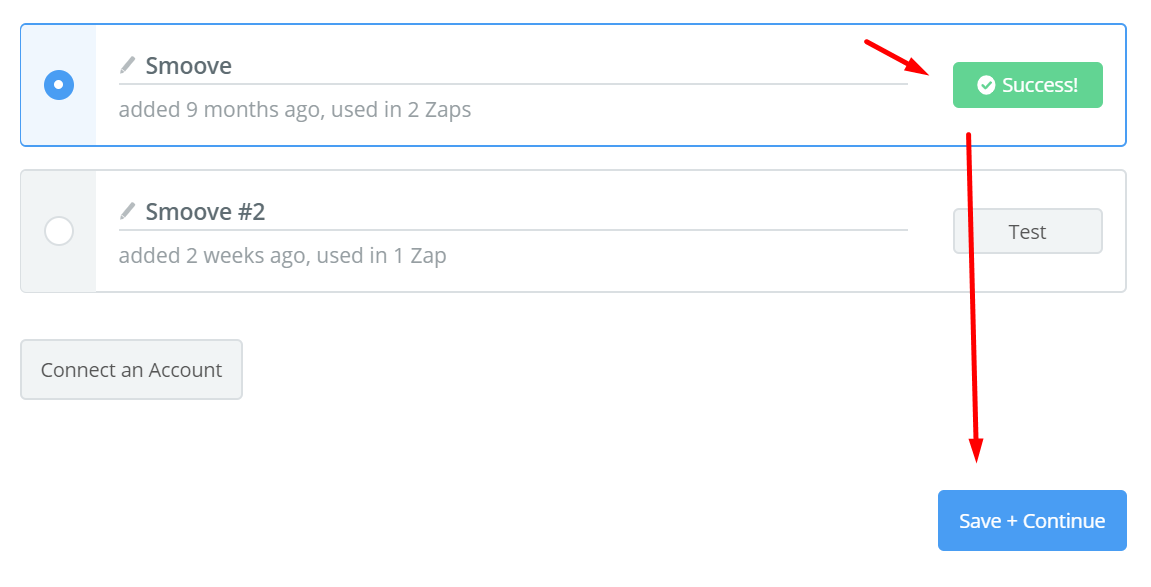This screenshot has height=587, width=1151.
Task: Open Connect an Account
Action: click(131, 370)
